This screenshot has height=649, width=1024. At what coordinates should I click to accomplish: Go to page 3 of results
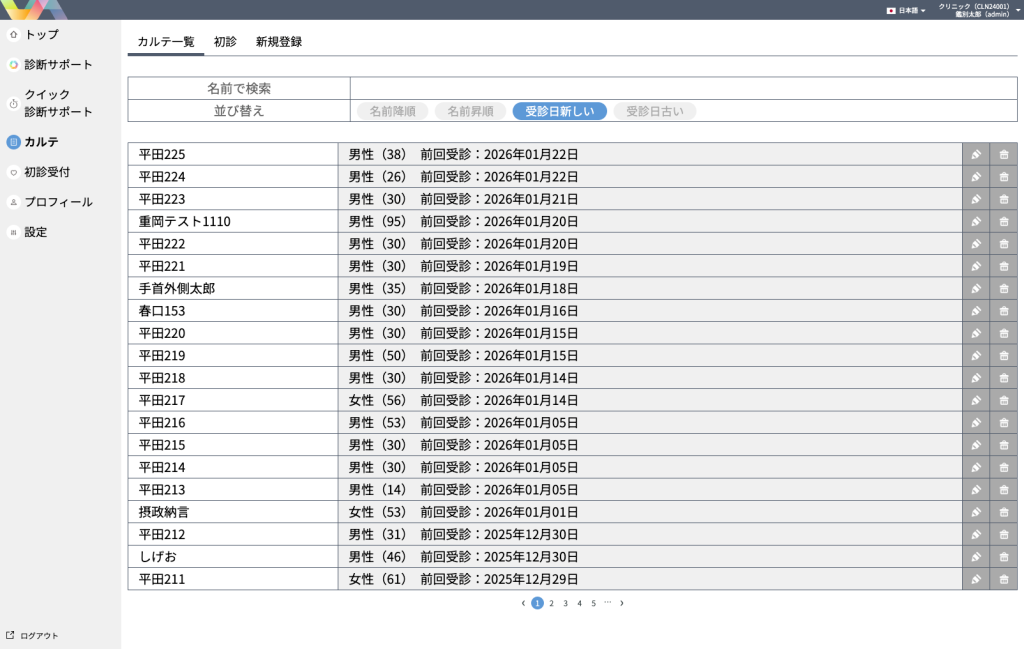coord(565,603)
